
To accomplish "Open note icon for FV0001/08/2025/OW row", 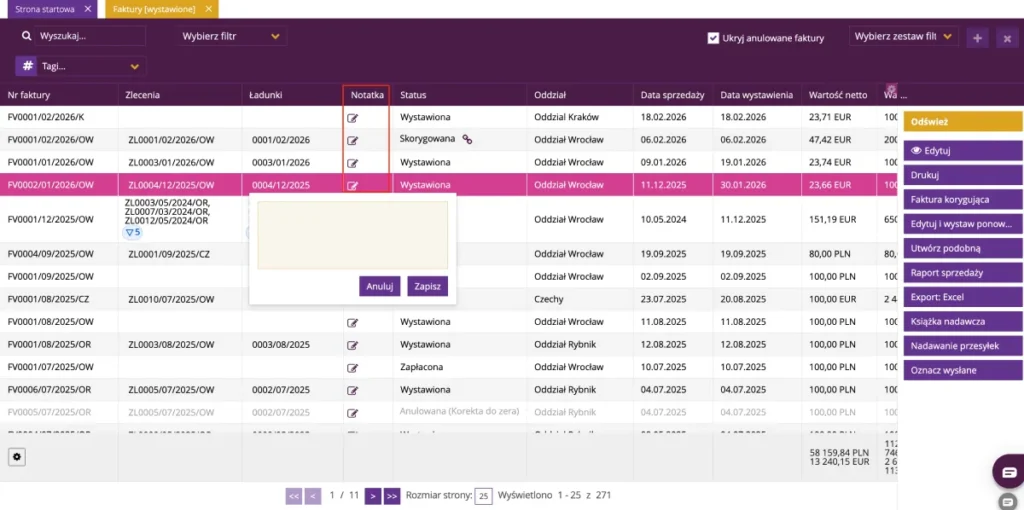I will (353, 323).
